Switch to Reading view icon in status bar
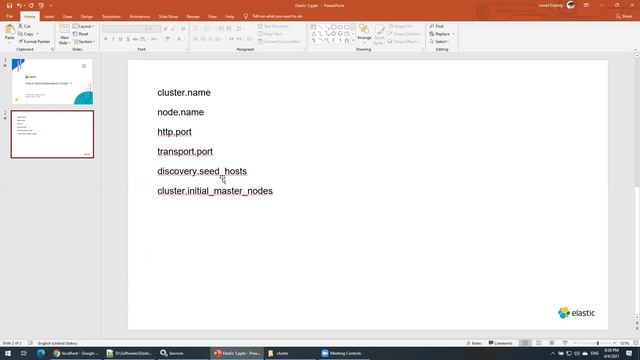640x360 pixels. tap(551, 343)
